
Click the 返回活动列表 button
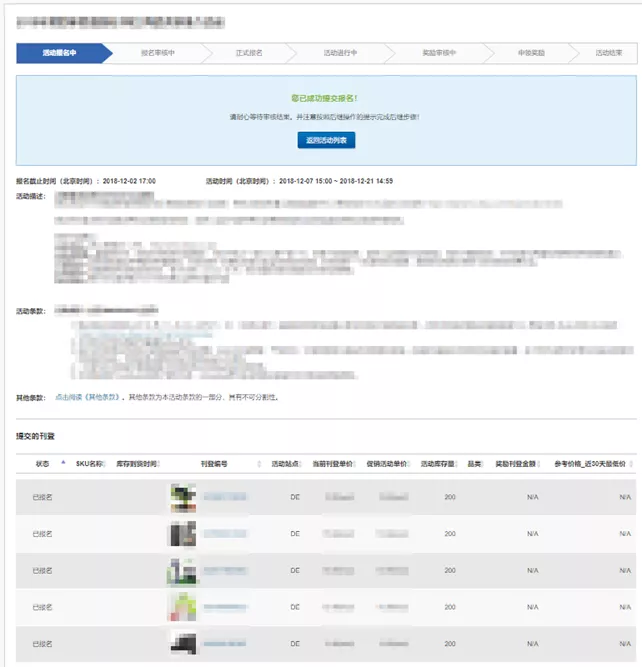pyautogui.click(x=326, y=141)
